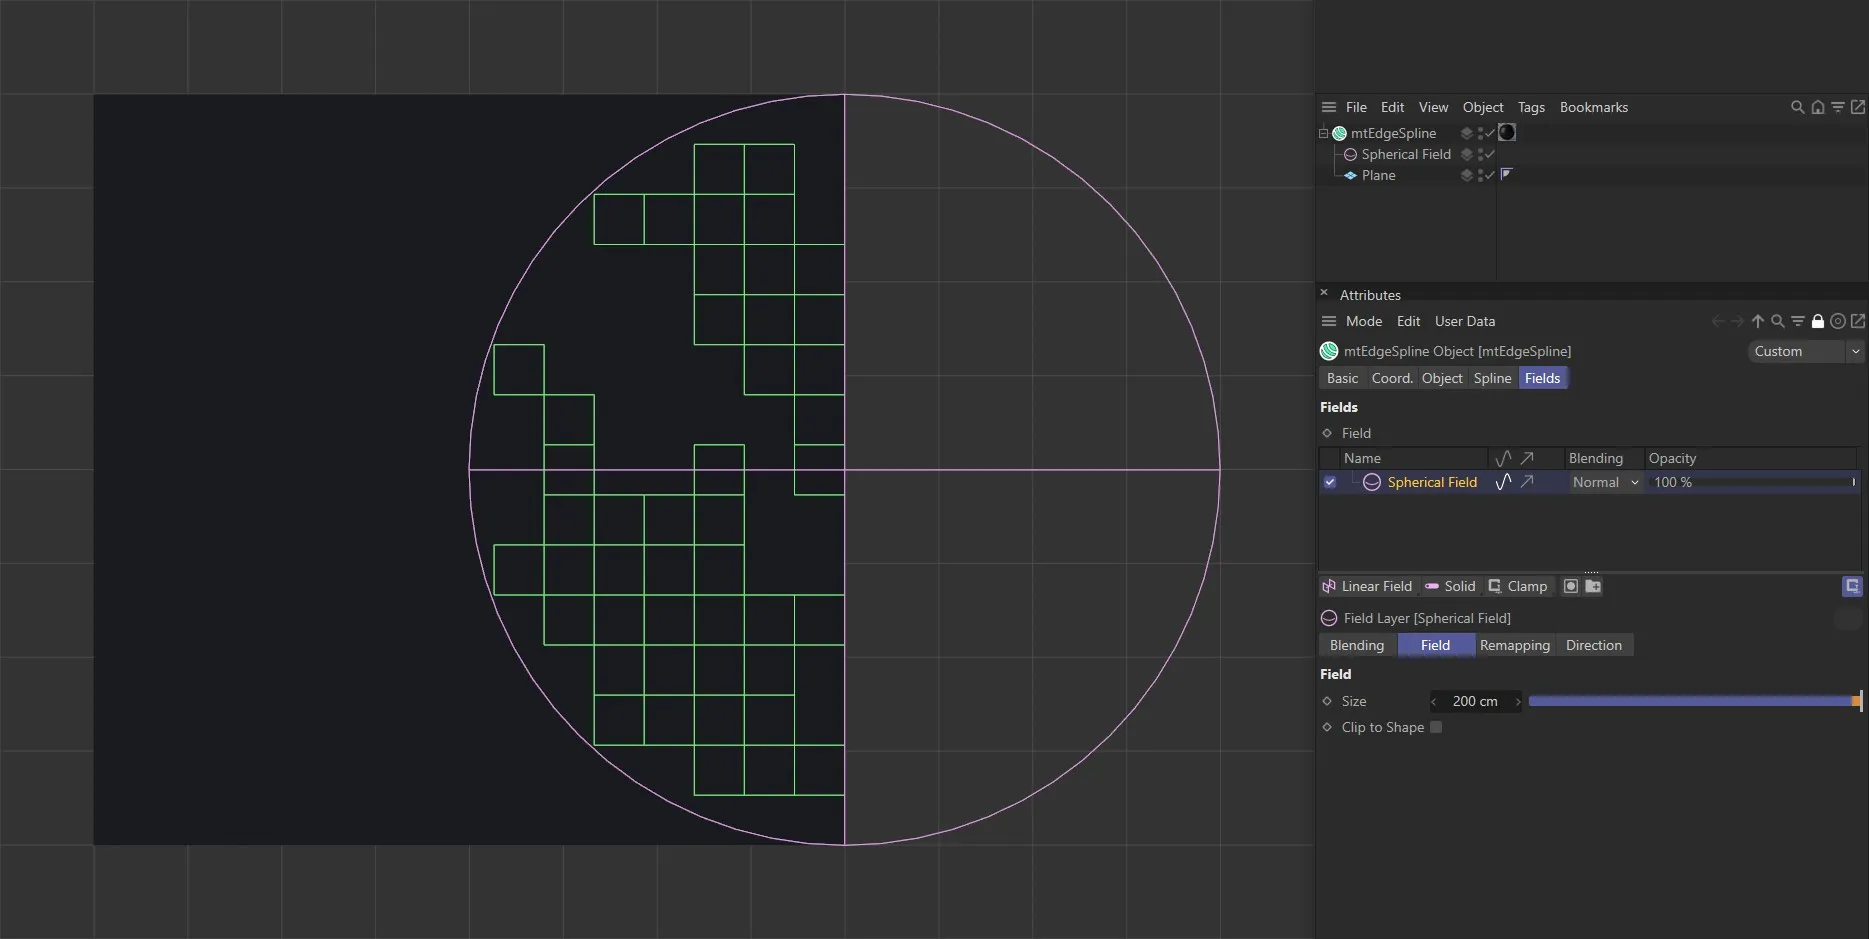Uncheck the Spherical Field layer checkbox

coord(1330,482)
